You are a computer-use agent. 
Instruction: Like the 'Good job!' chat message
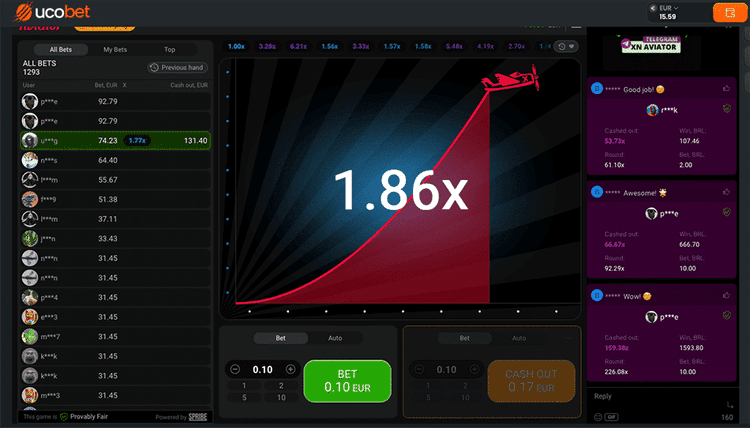(727, 88)
